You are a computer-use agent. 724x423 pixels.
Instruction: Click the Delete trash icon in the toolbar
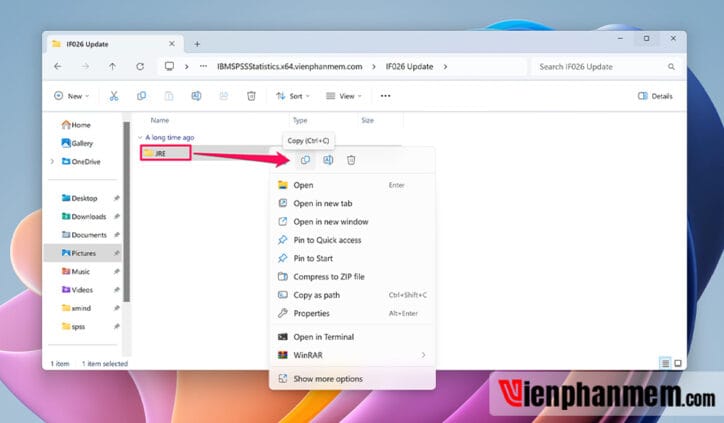(251, 96)
